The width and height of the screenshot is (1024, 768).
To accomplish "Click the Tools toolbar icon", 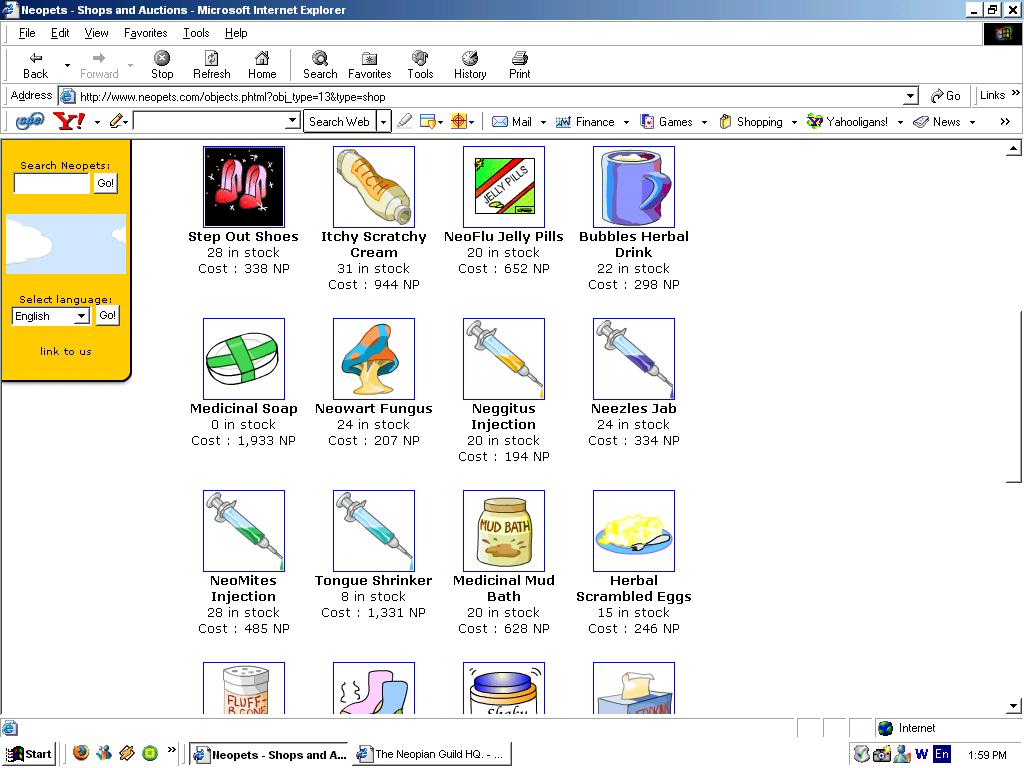I will pos(420,65).
